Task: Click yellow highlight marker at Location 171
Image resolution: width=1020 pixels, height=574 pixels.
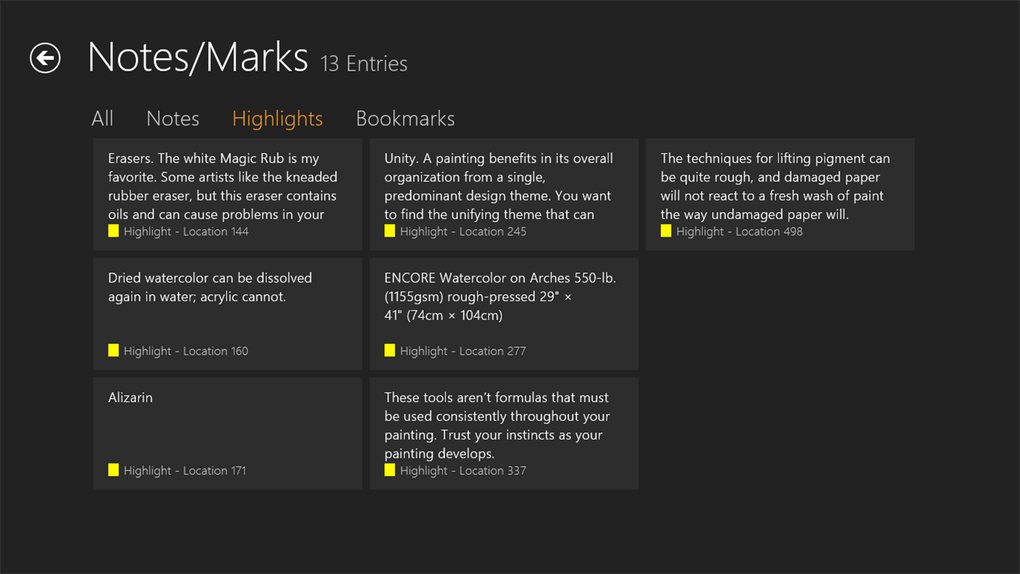Action: point(113,470)
